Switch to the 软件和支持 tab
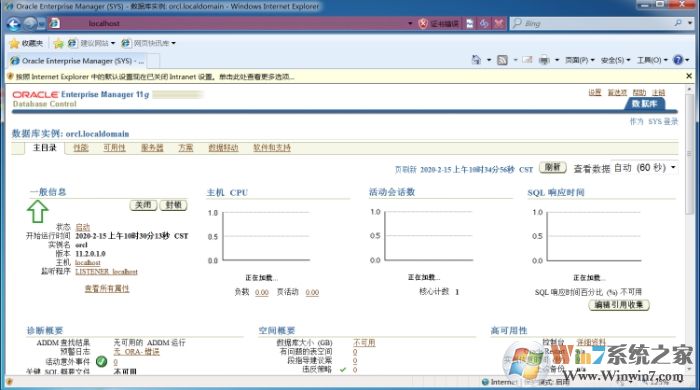 [272, 148]
